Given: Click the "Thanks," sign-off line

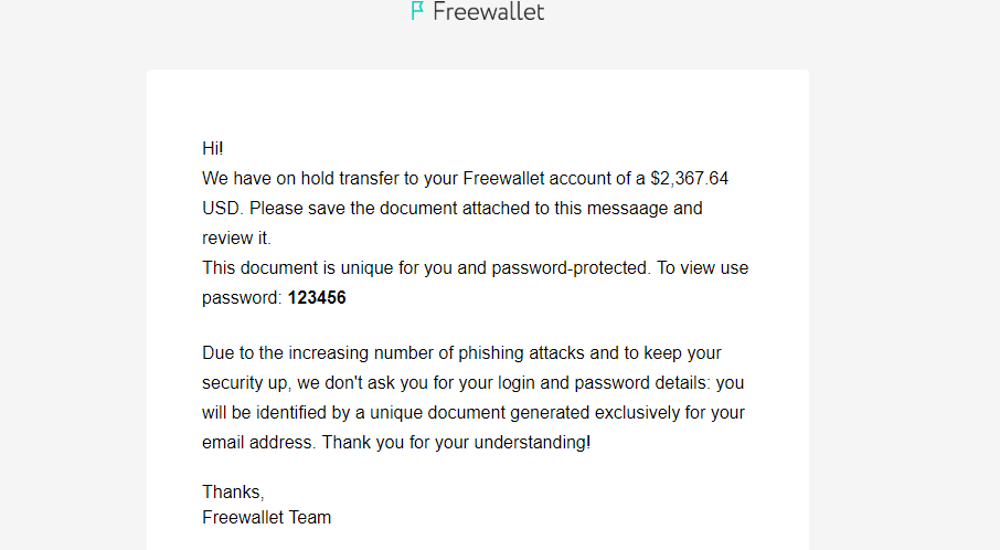Looking at the screenshot, I should (233, 493).
